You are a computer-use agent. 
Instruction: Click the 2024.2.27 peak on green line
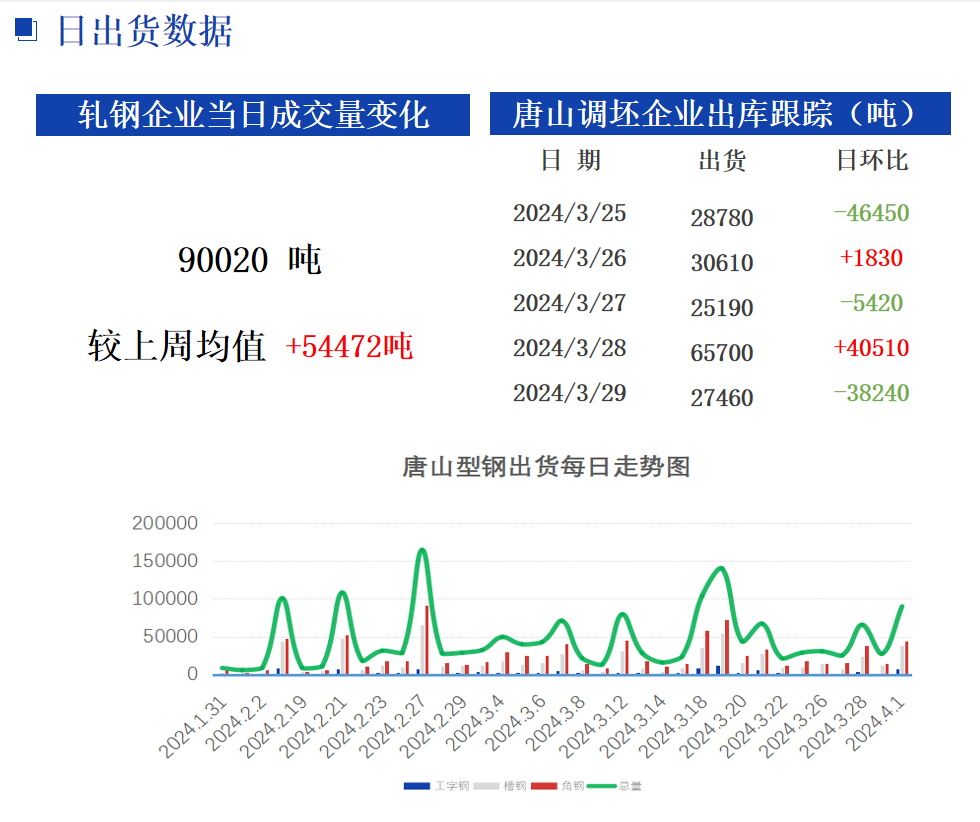(x=422, y=550)
